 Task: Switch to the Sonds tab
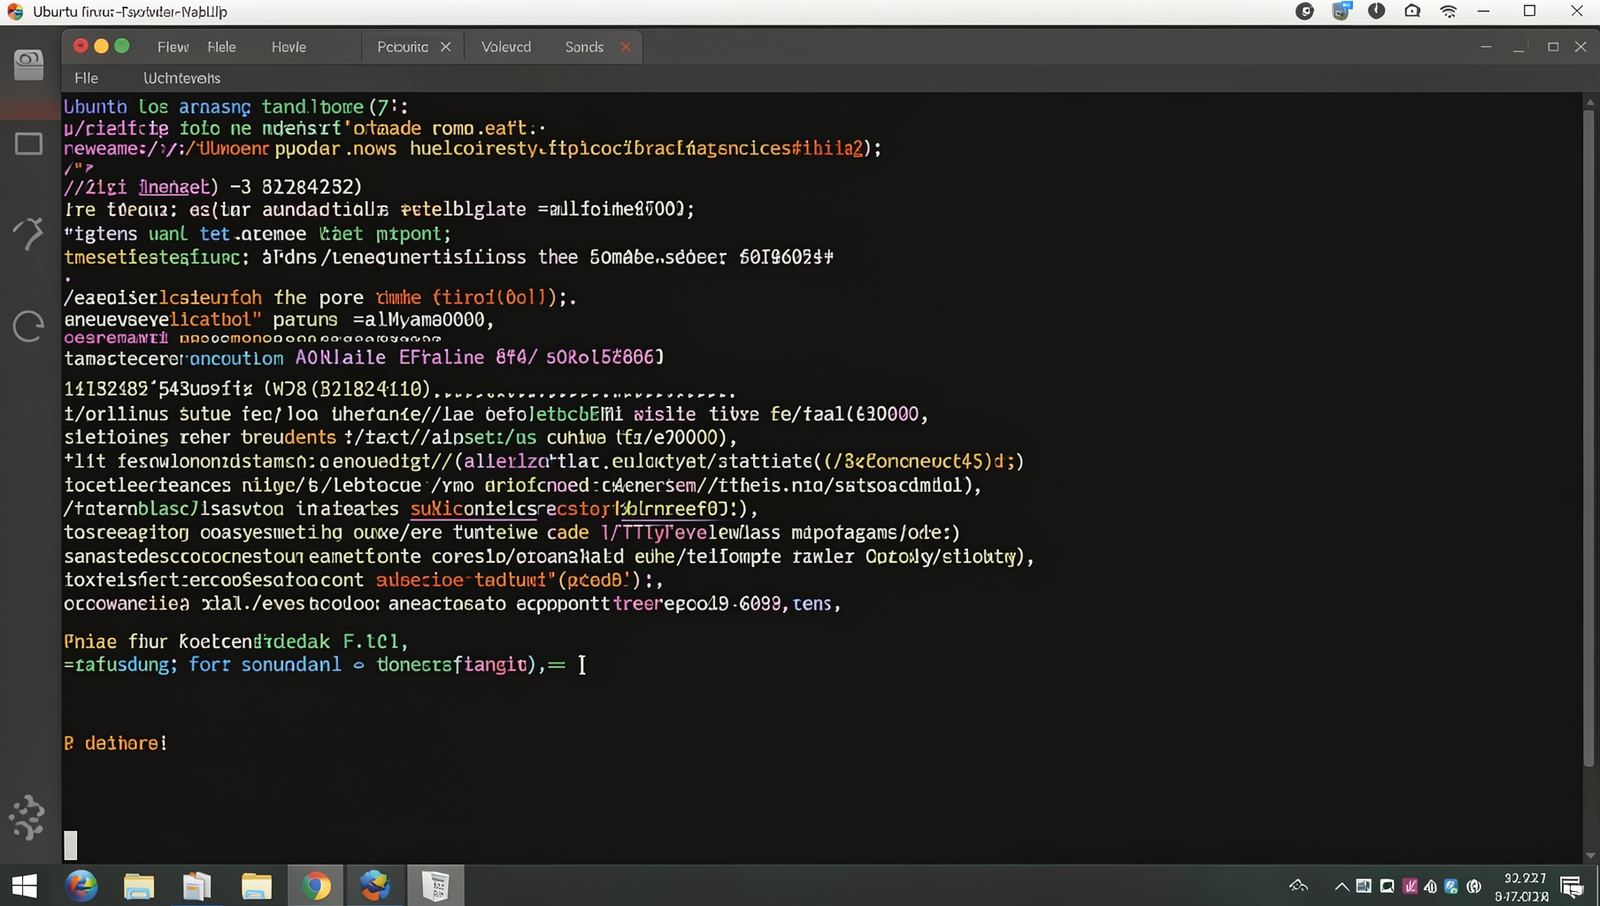[x=584, y=47]
